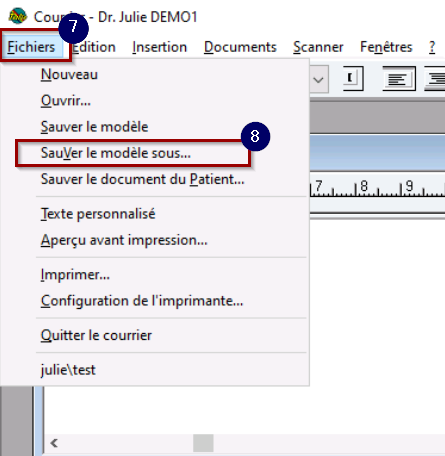The width and height of the screenshot is (445, 456).
Task: Align text left toolbar icon
Action: 399,79
